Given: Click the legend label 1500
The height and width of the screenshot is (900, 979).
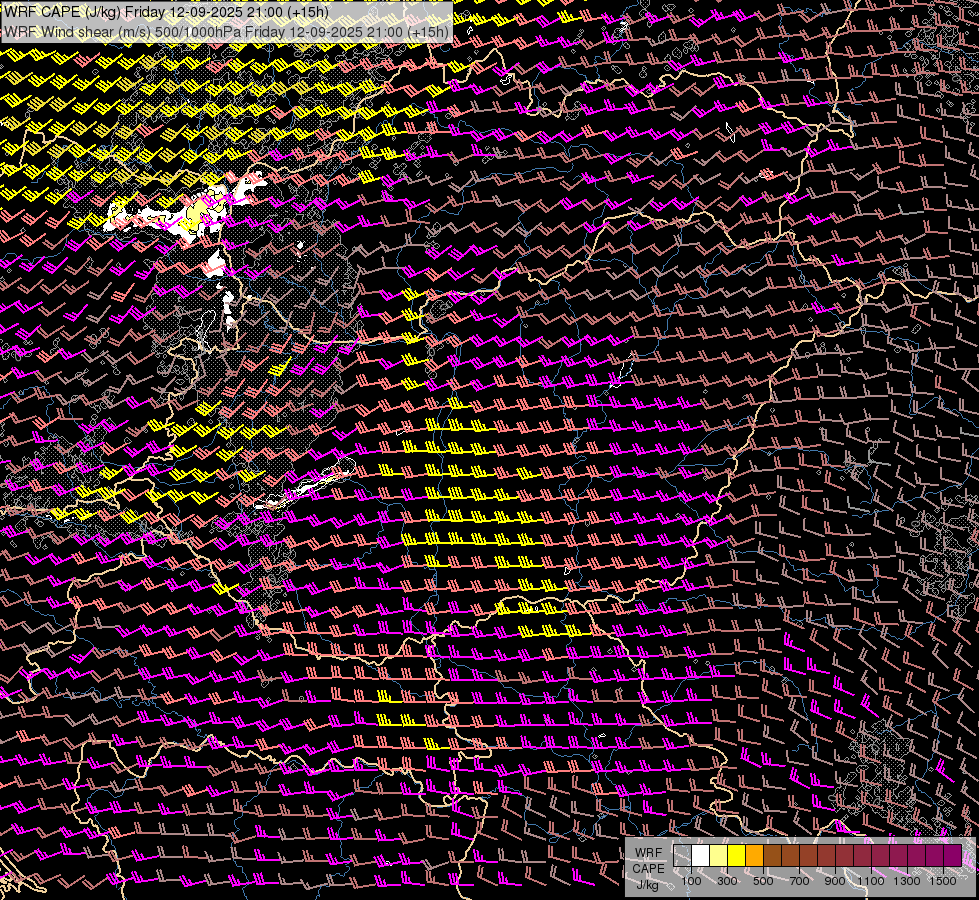Looking at the screenshot, I should [x=943, y=881].
